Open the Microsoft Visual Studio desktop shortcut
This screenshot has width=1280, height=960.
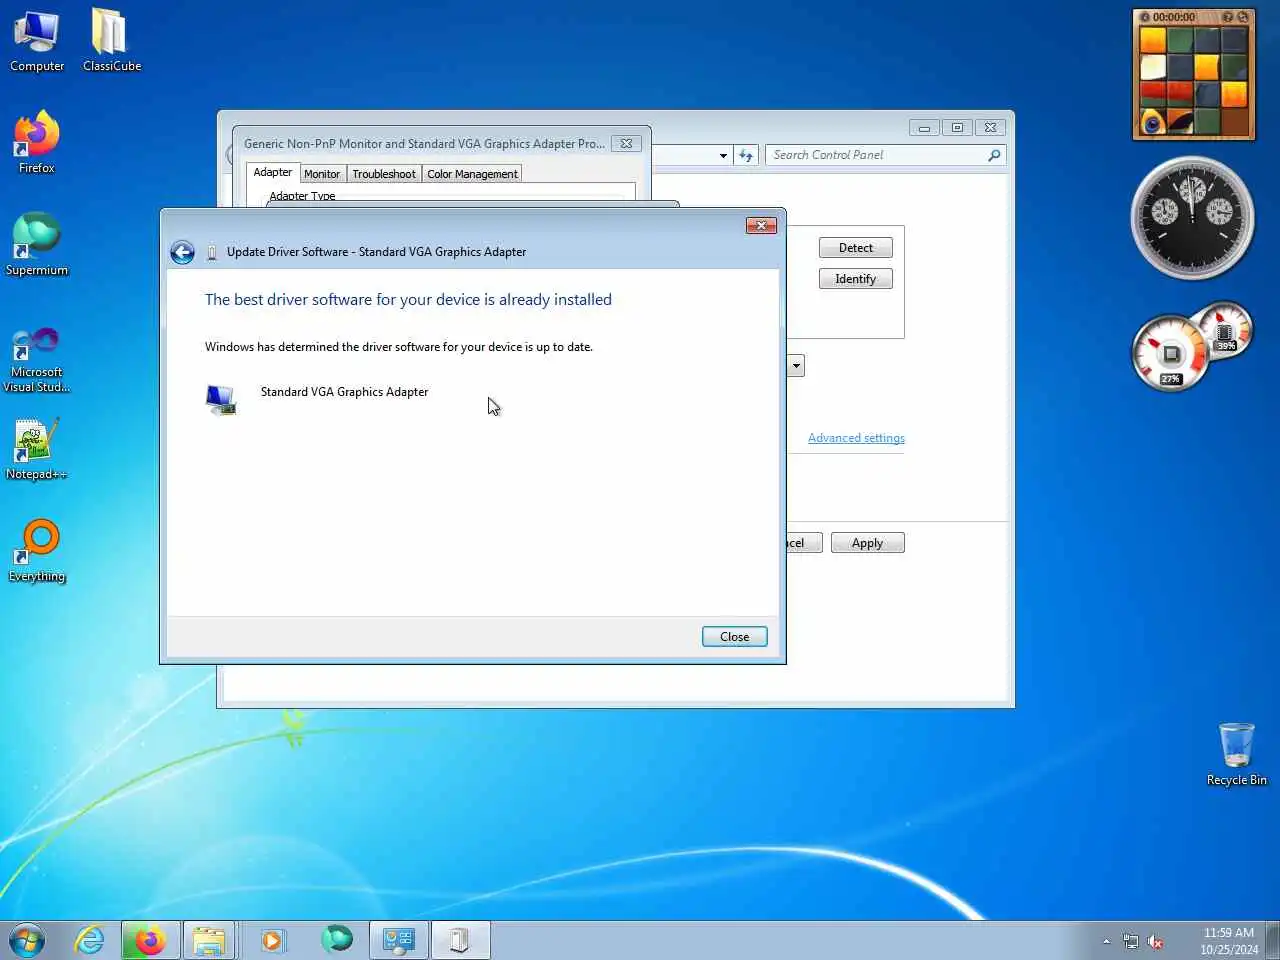pos(37,360)
